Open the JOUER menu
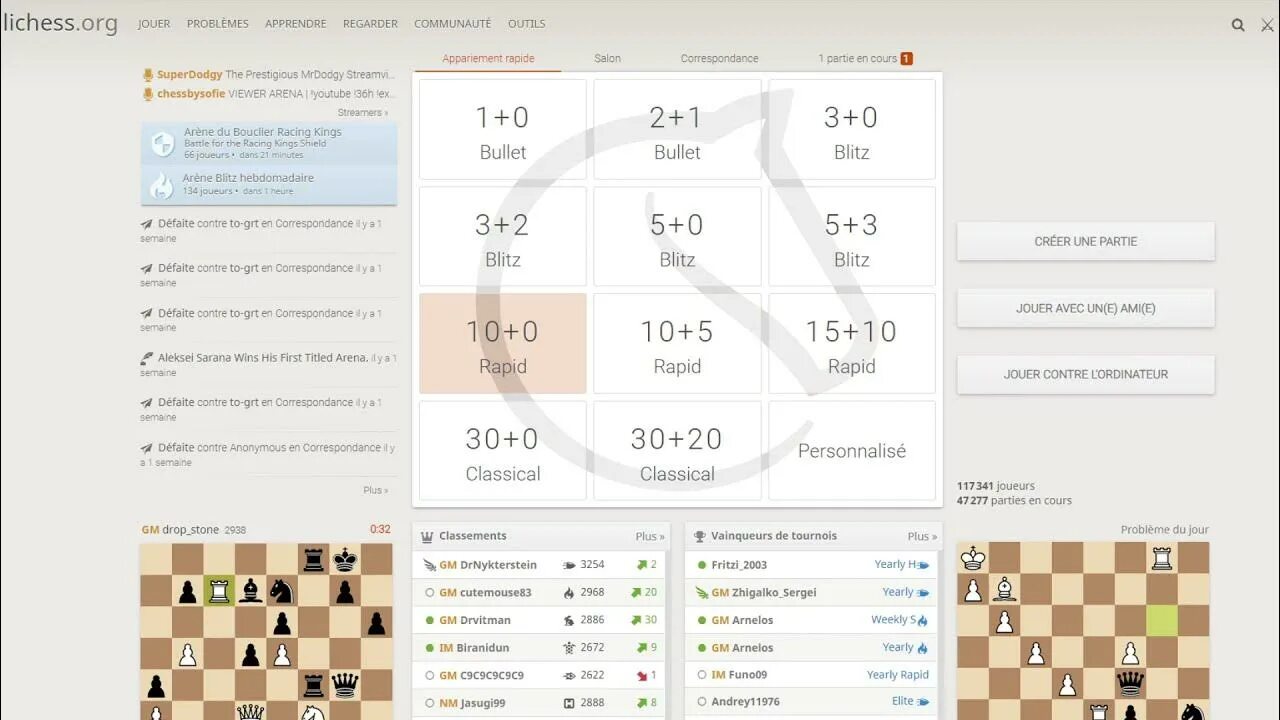This screenshot has width=1280, height=720. [154, 24]
